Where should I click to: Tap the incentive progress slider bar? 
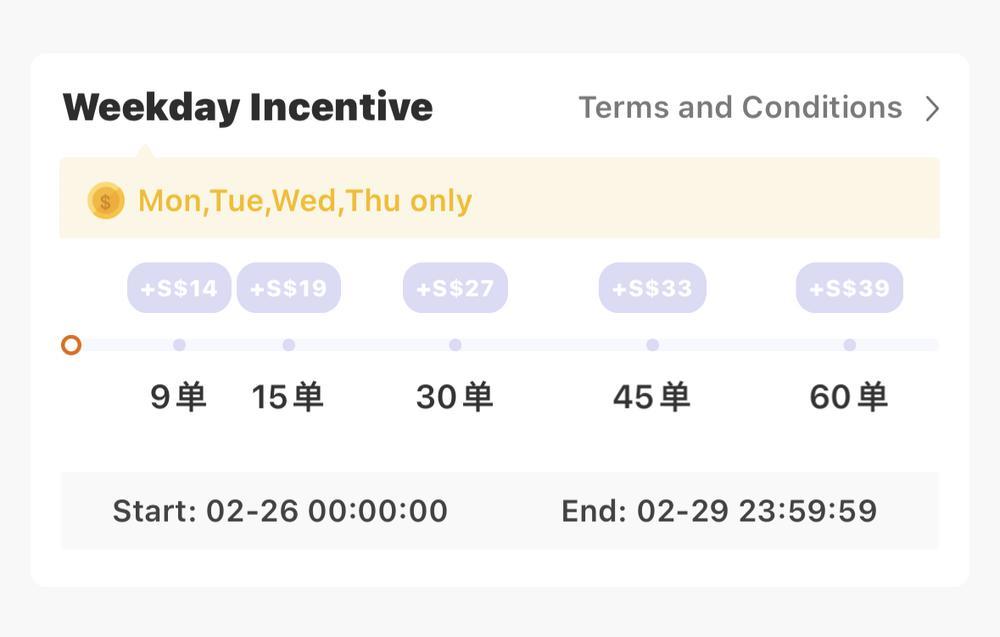tap(500, 344)
